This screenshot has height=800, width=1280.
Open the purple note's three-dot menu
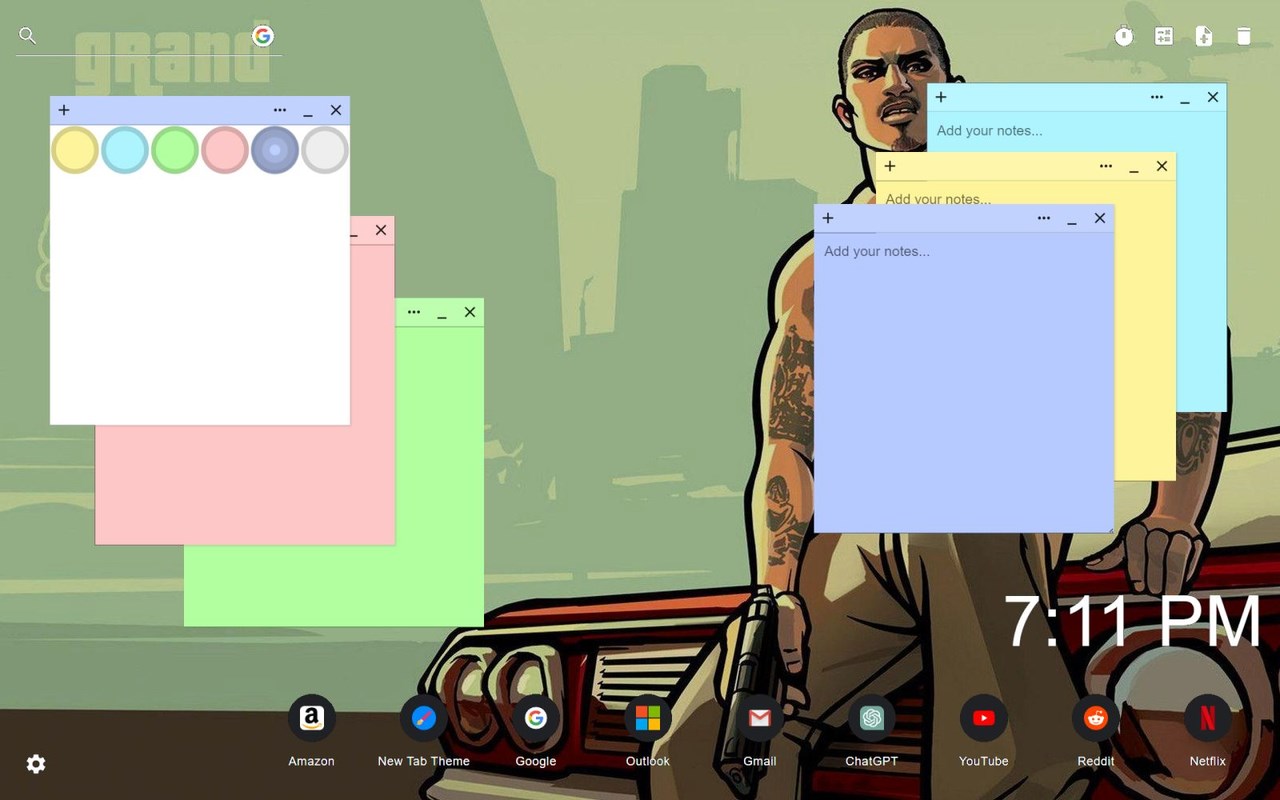(x=1044, y=218)
